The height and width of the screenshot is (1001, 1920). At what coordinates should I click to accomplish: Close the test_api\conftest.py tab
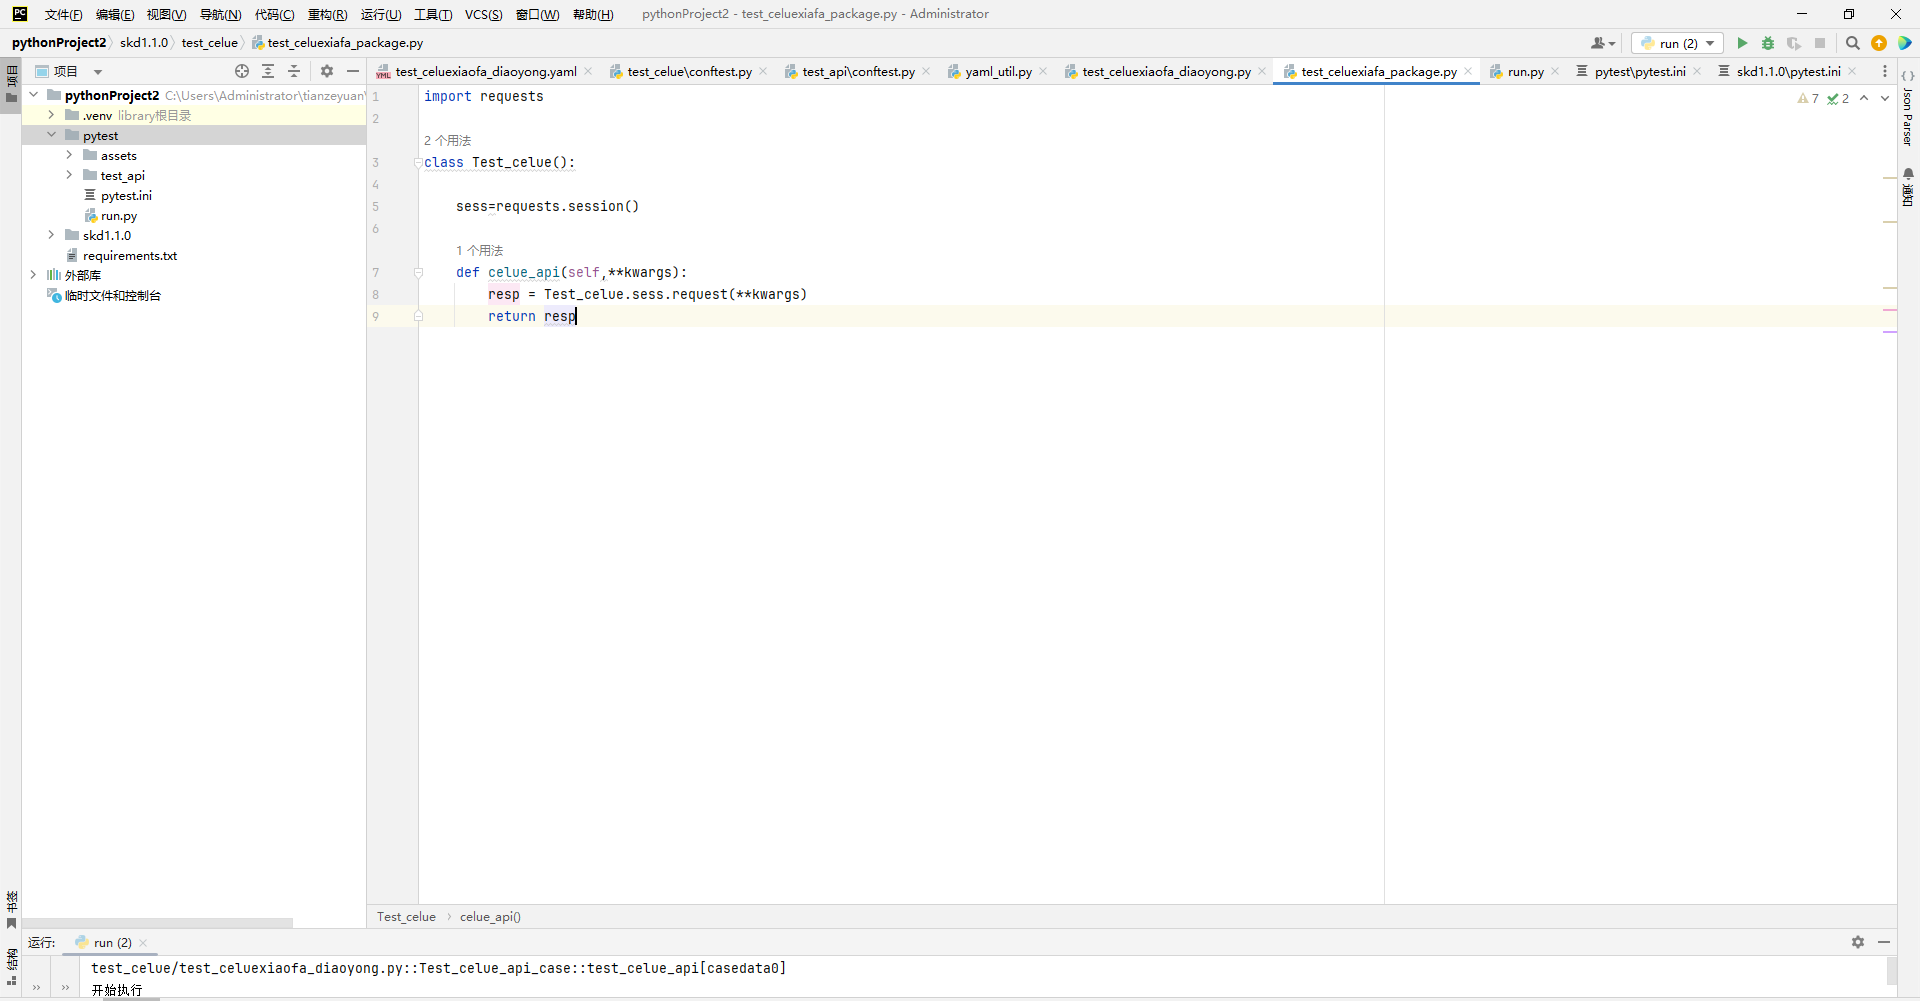click(x=926, y=71)
